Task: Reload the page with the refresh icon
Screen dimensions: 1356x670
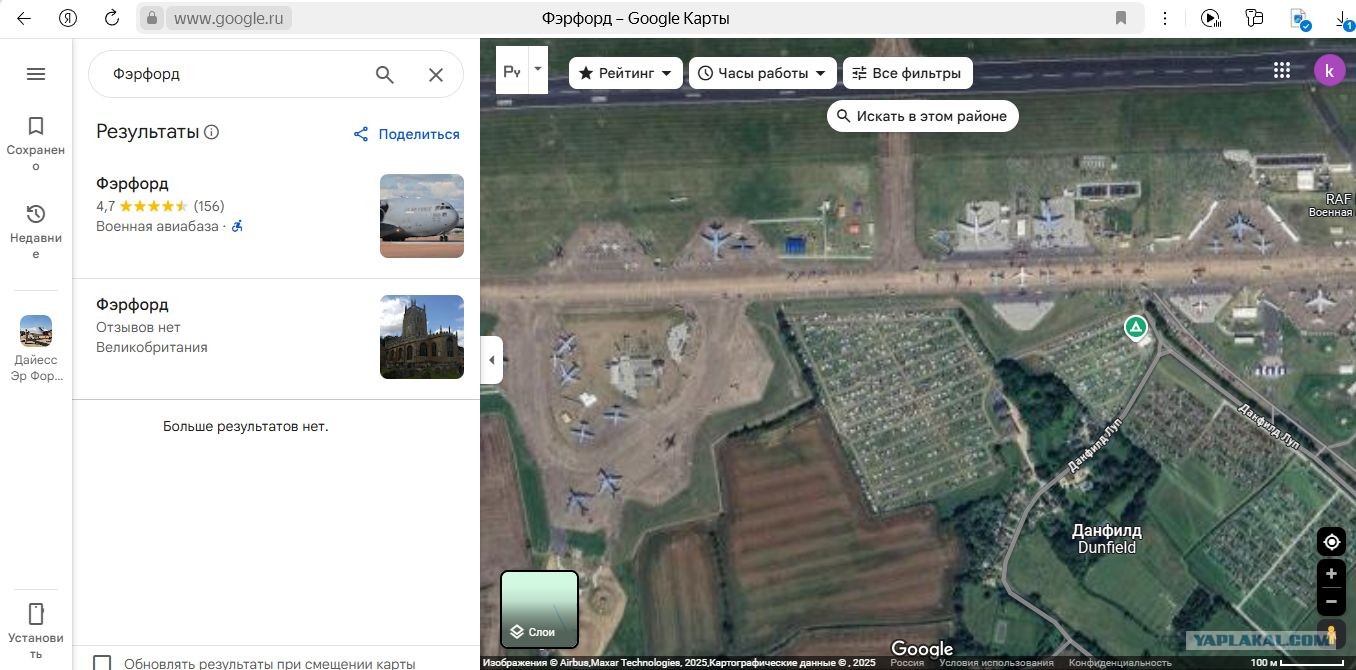Action: (112, 18)
